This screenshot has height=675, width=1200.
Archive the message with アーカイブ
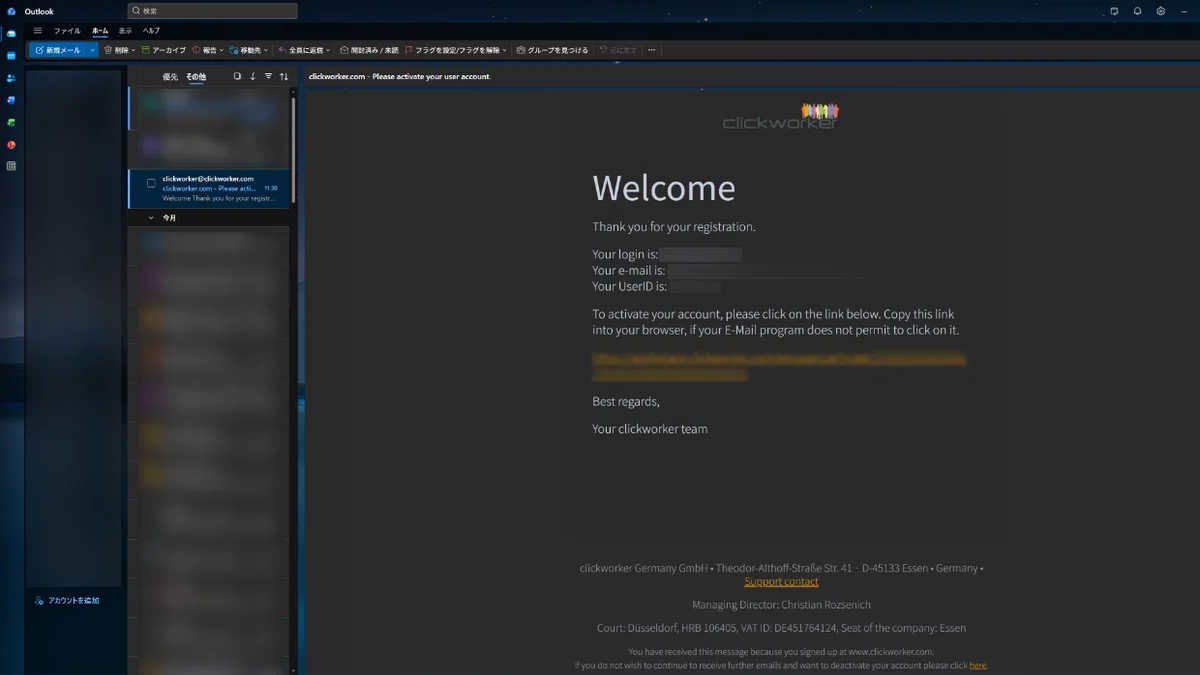[x=164, y=50]
